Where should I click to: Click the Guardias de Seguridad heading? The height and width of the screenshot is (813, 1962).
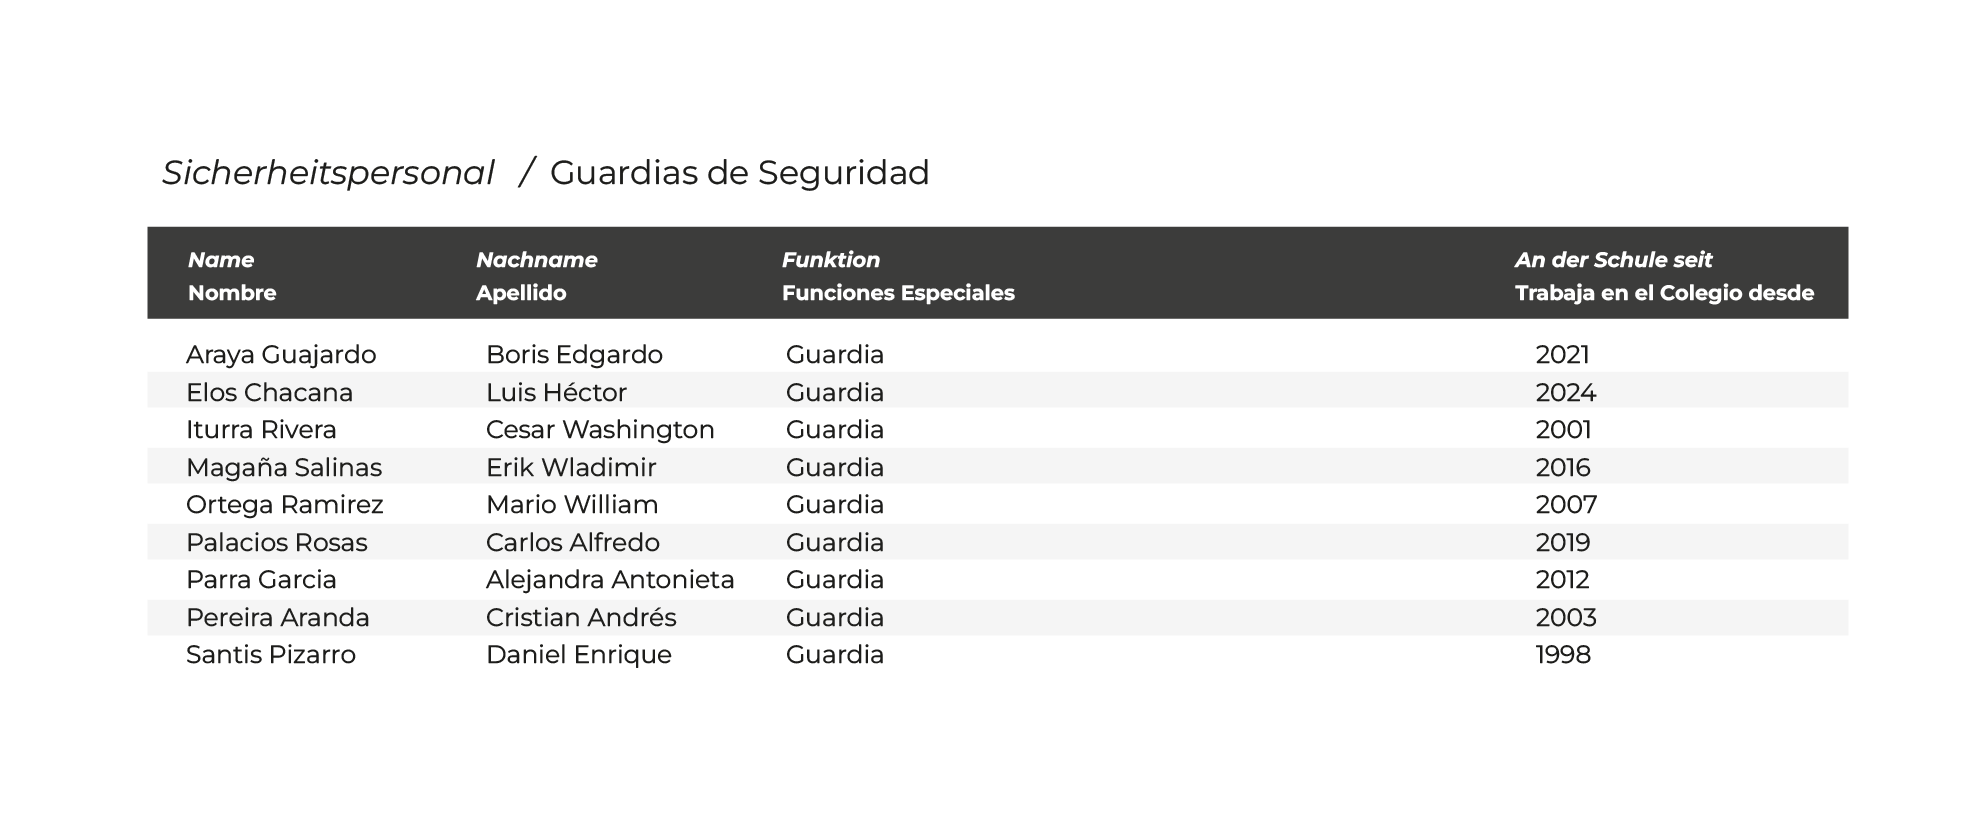739,173
